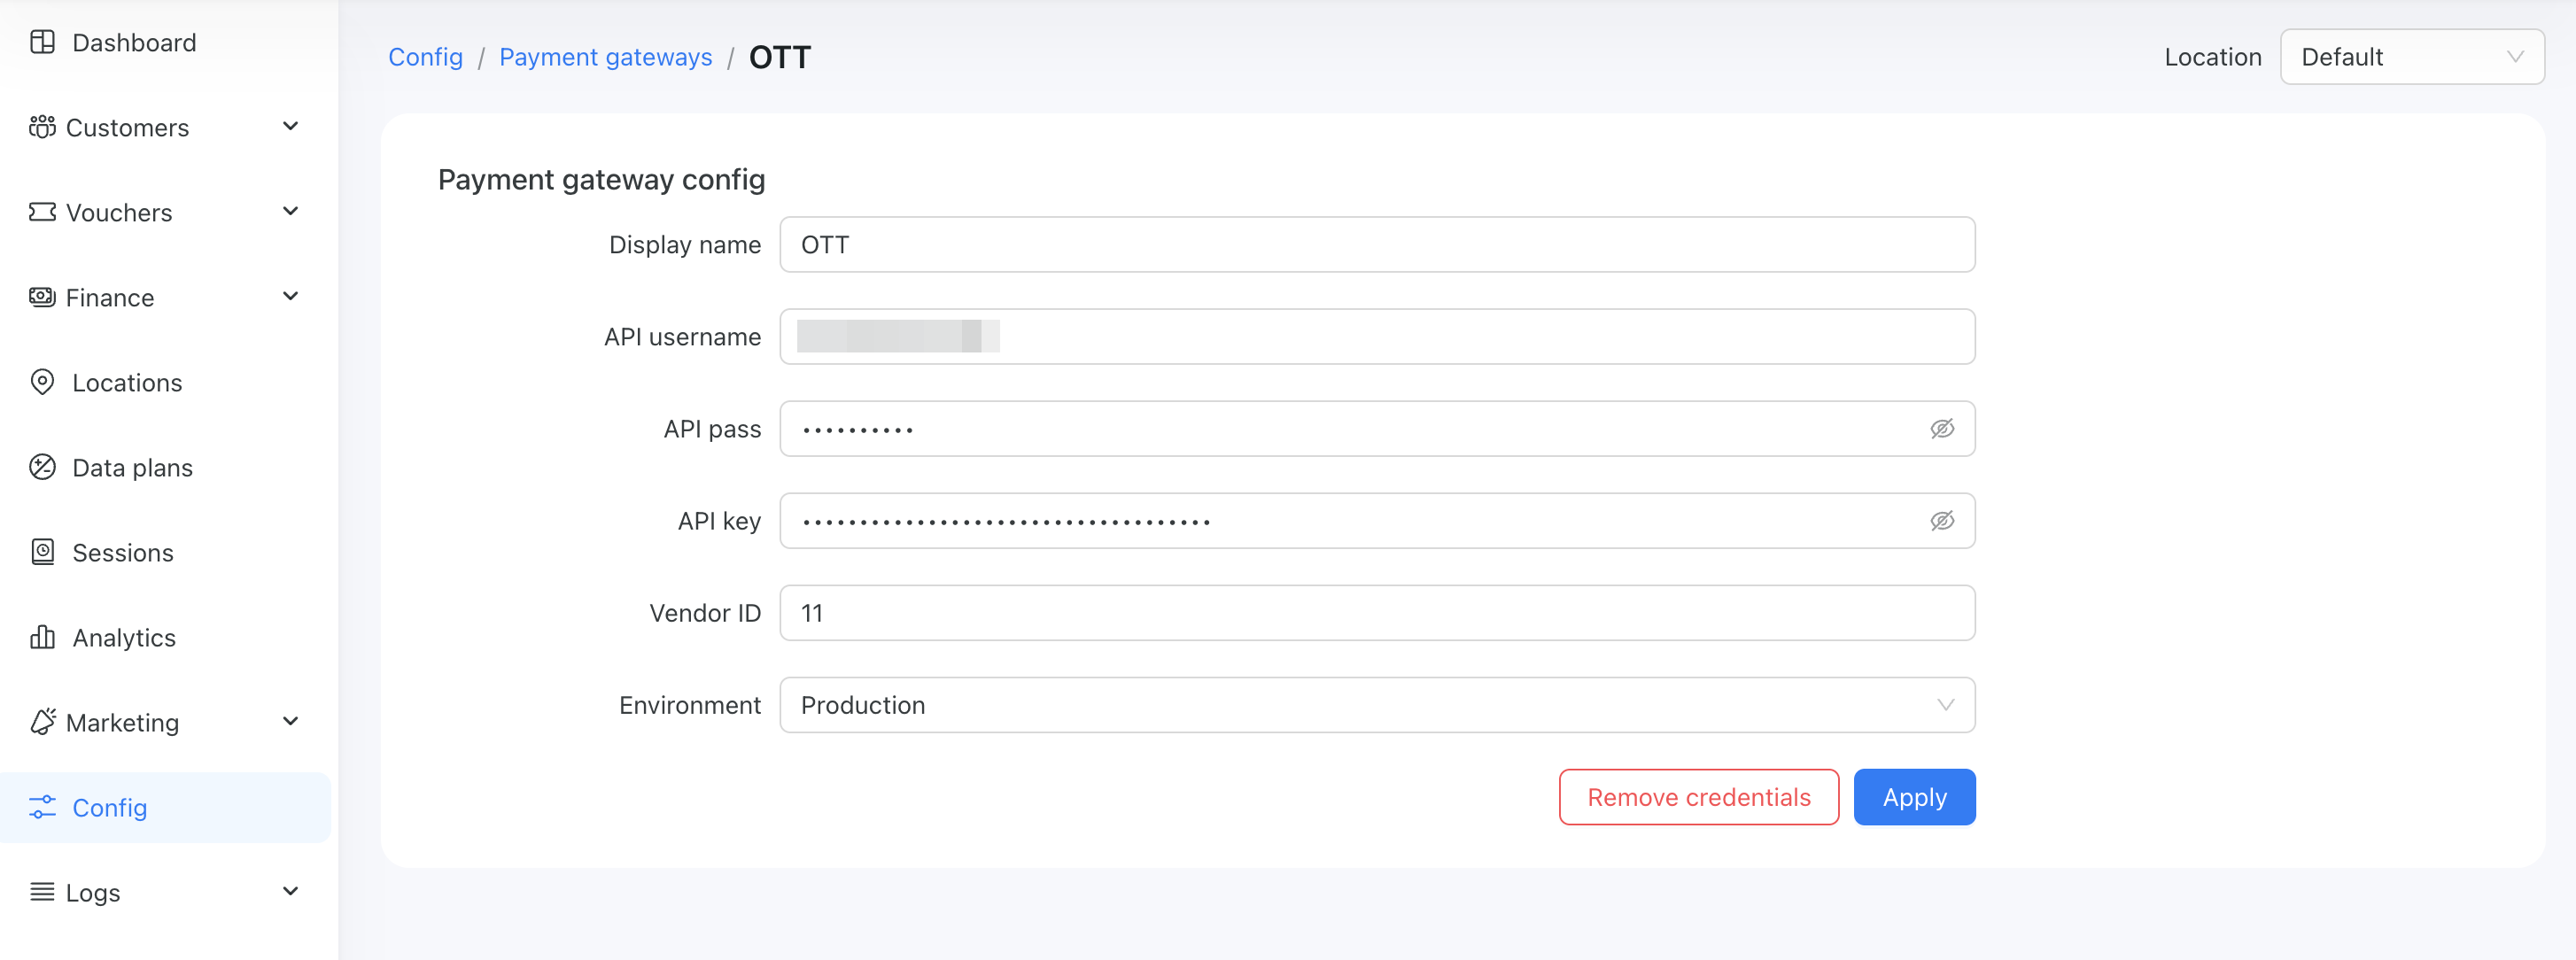Select the Customers icon
2576x960 pixels.
pyautogui.click(x=42, y=127)
